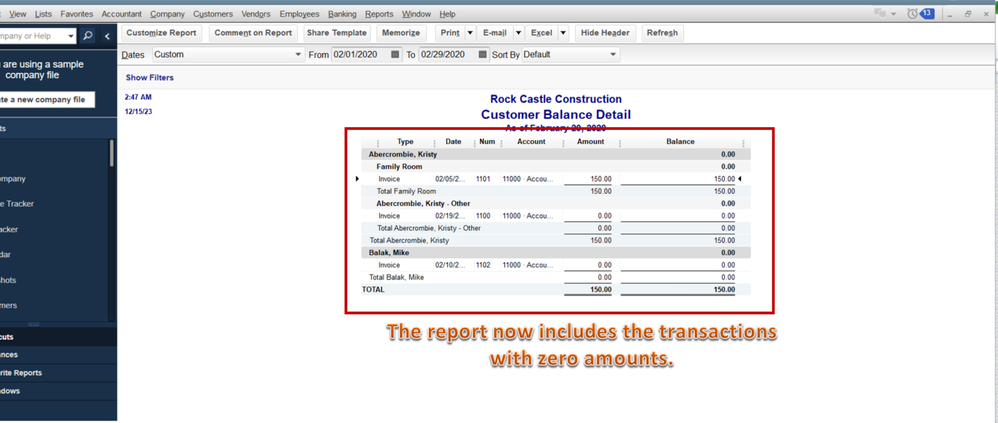Click the Date column header

pyautogui.click(x=454, y=142)
